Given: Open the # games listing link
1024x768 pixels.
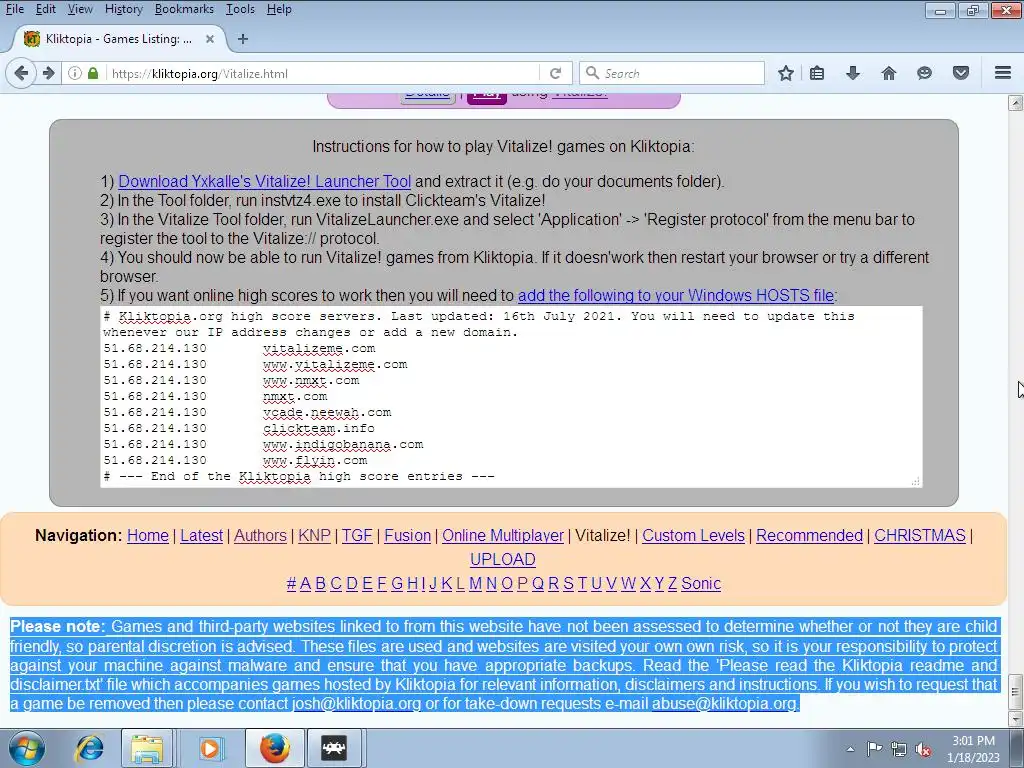Looking at the screenshot, I should tap(291, 584).
